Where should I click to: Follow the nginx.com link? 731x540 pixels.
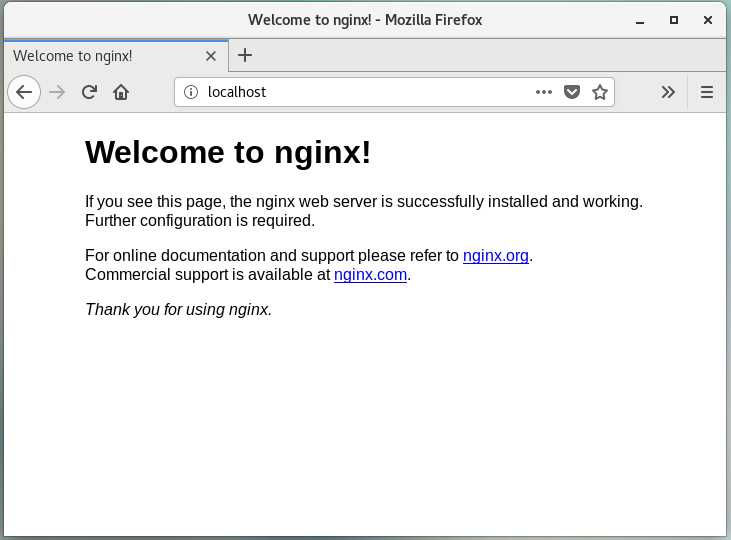[370, 275]
